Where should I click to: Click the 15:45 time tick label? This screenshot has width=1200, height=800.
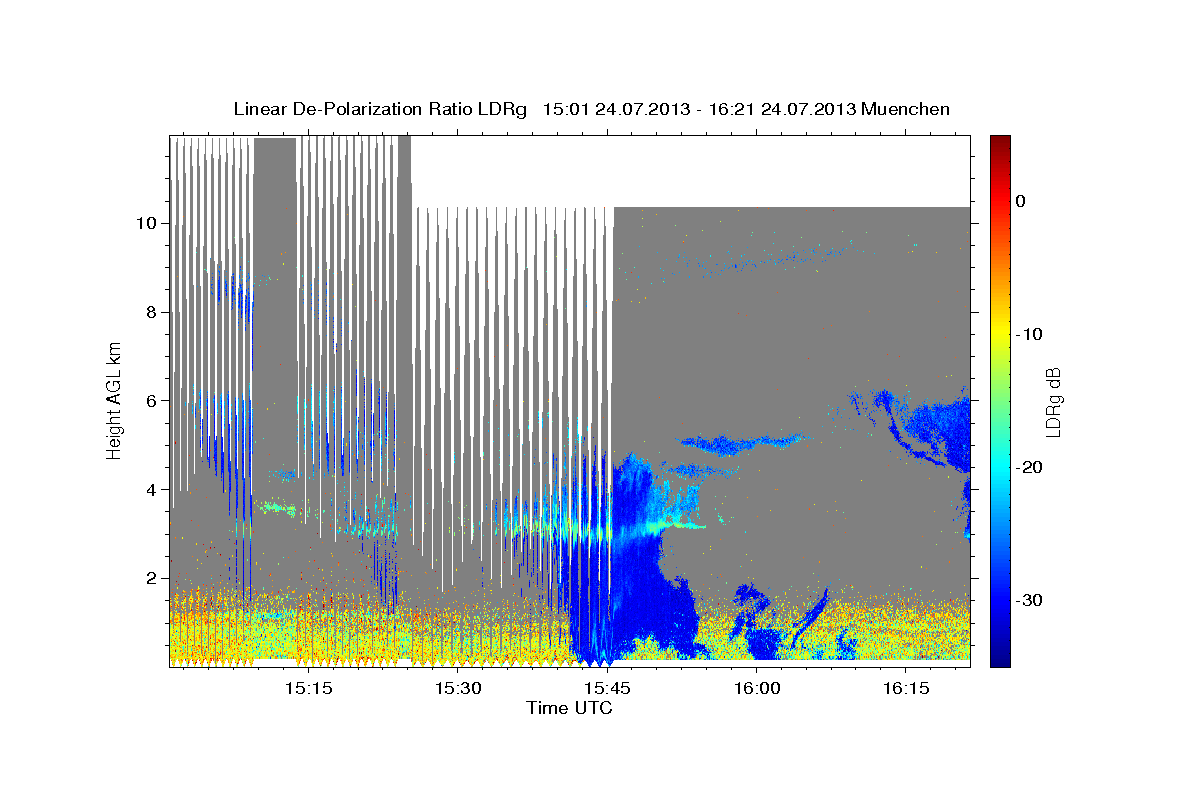[x=607, y=688]
